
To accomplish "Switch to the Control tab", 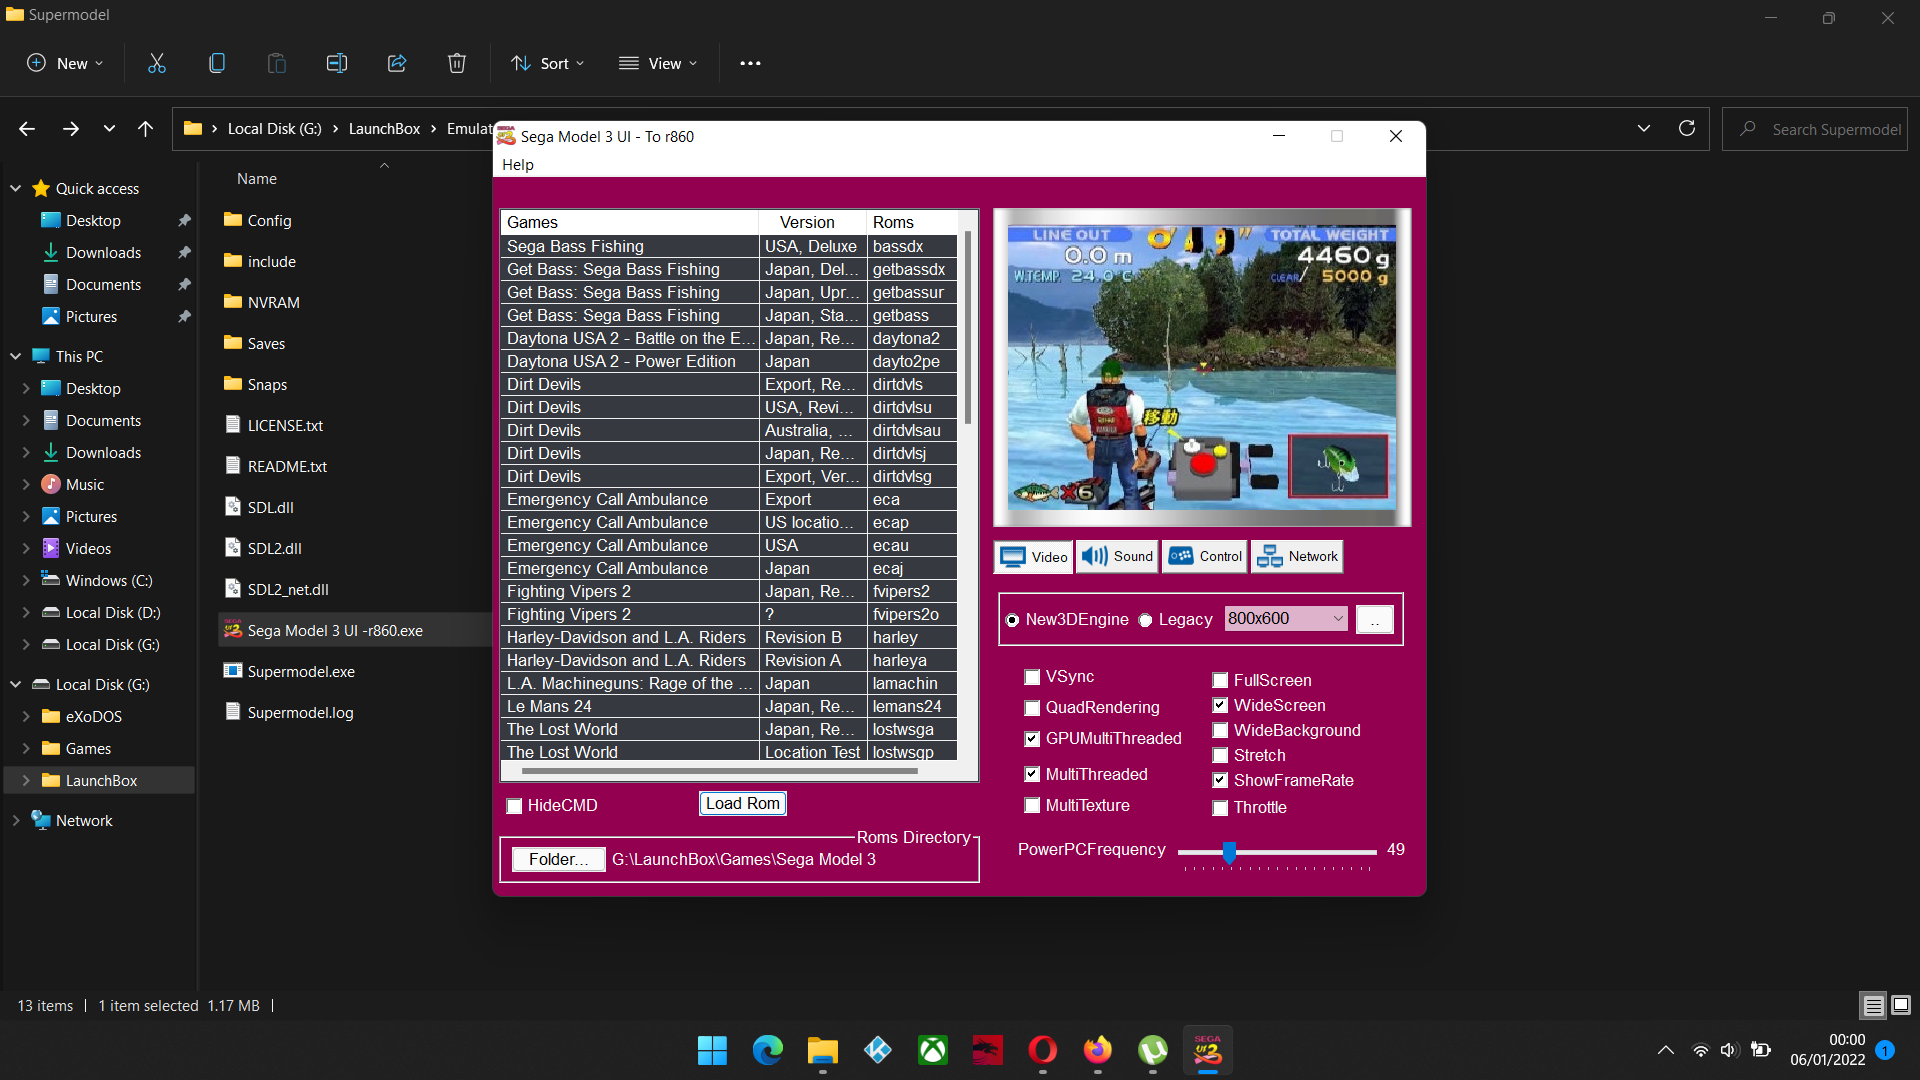I will click(1205, 557).
